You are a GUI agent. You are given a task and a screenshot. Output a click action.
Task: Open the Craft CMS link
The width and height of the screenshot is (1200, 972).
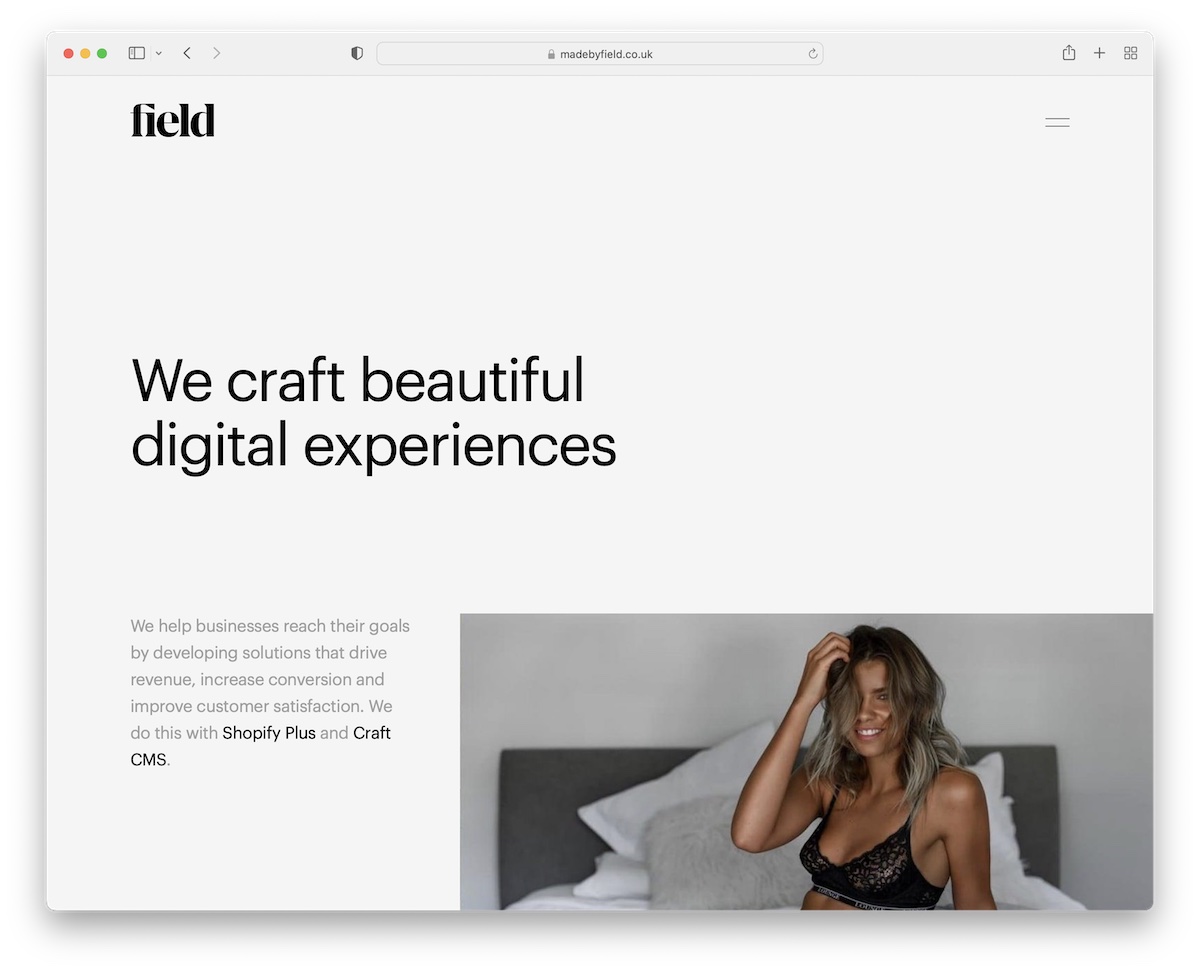click(x=371, y=732)
